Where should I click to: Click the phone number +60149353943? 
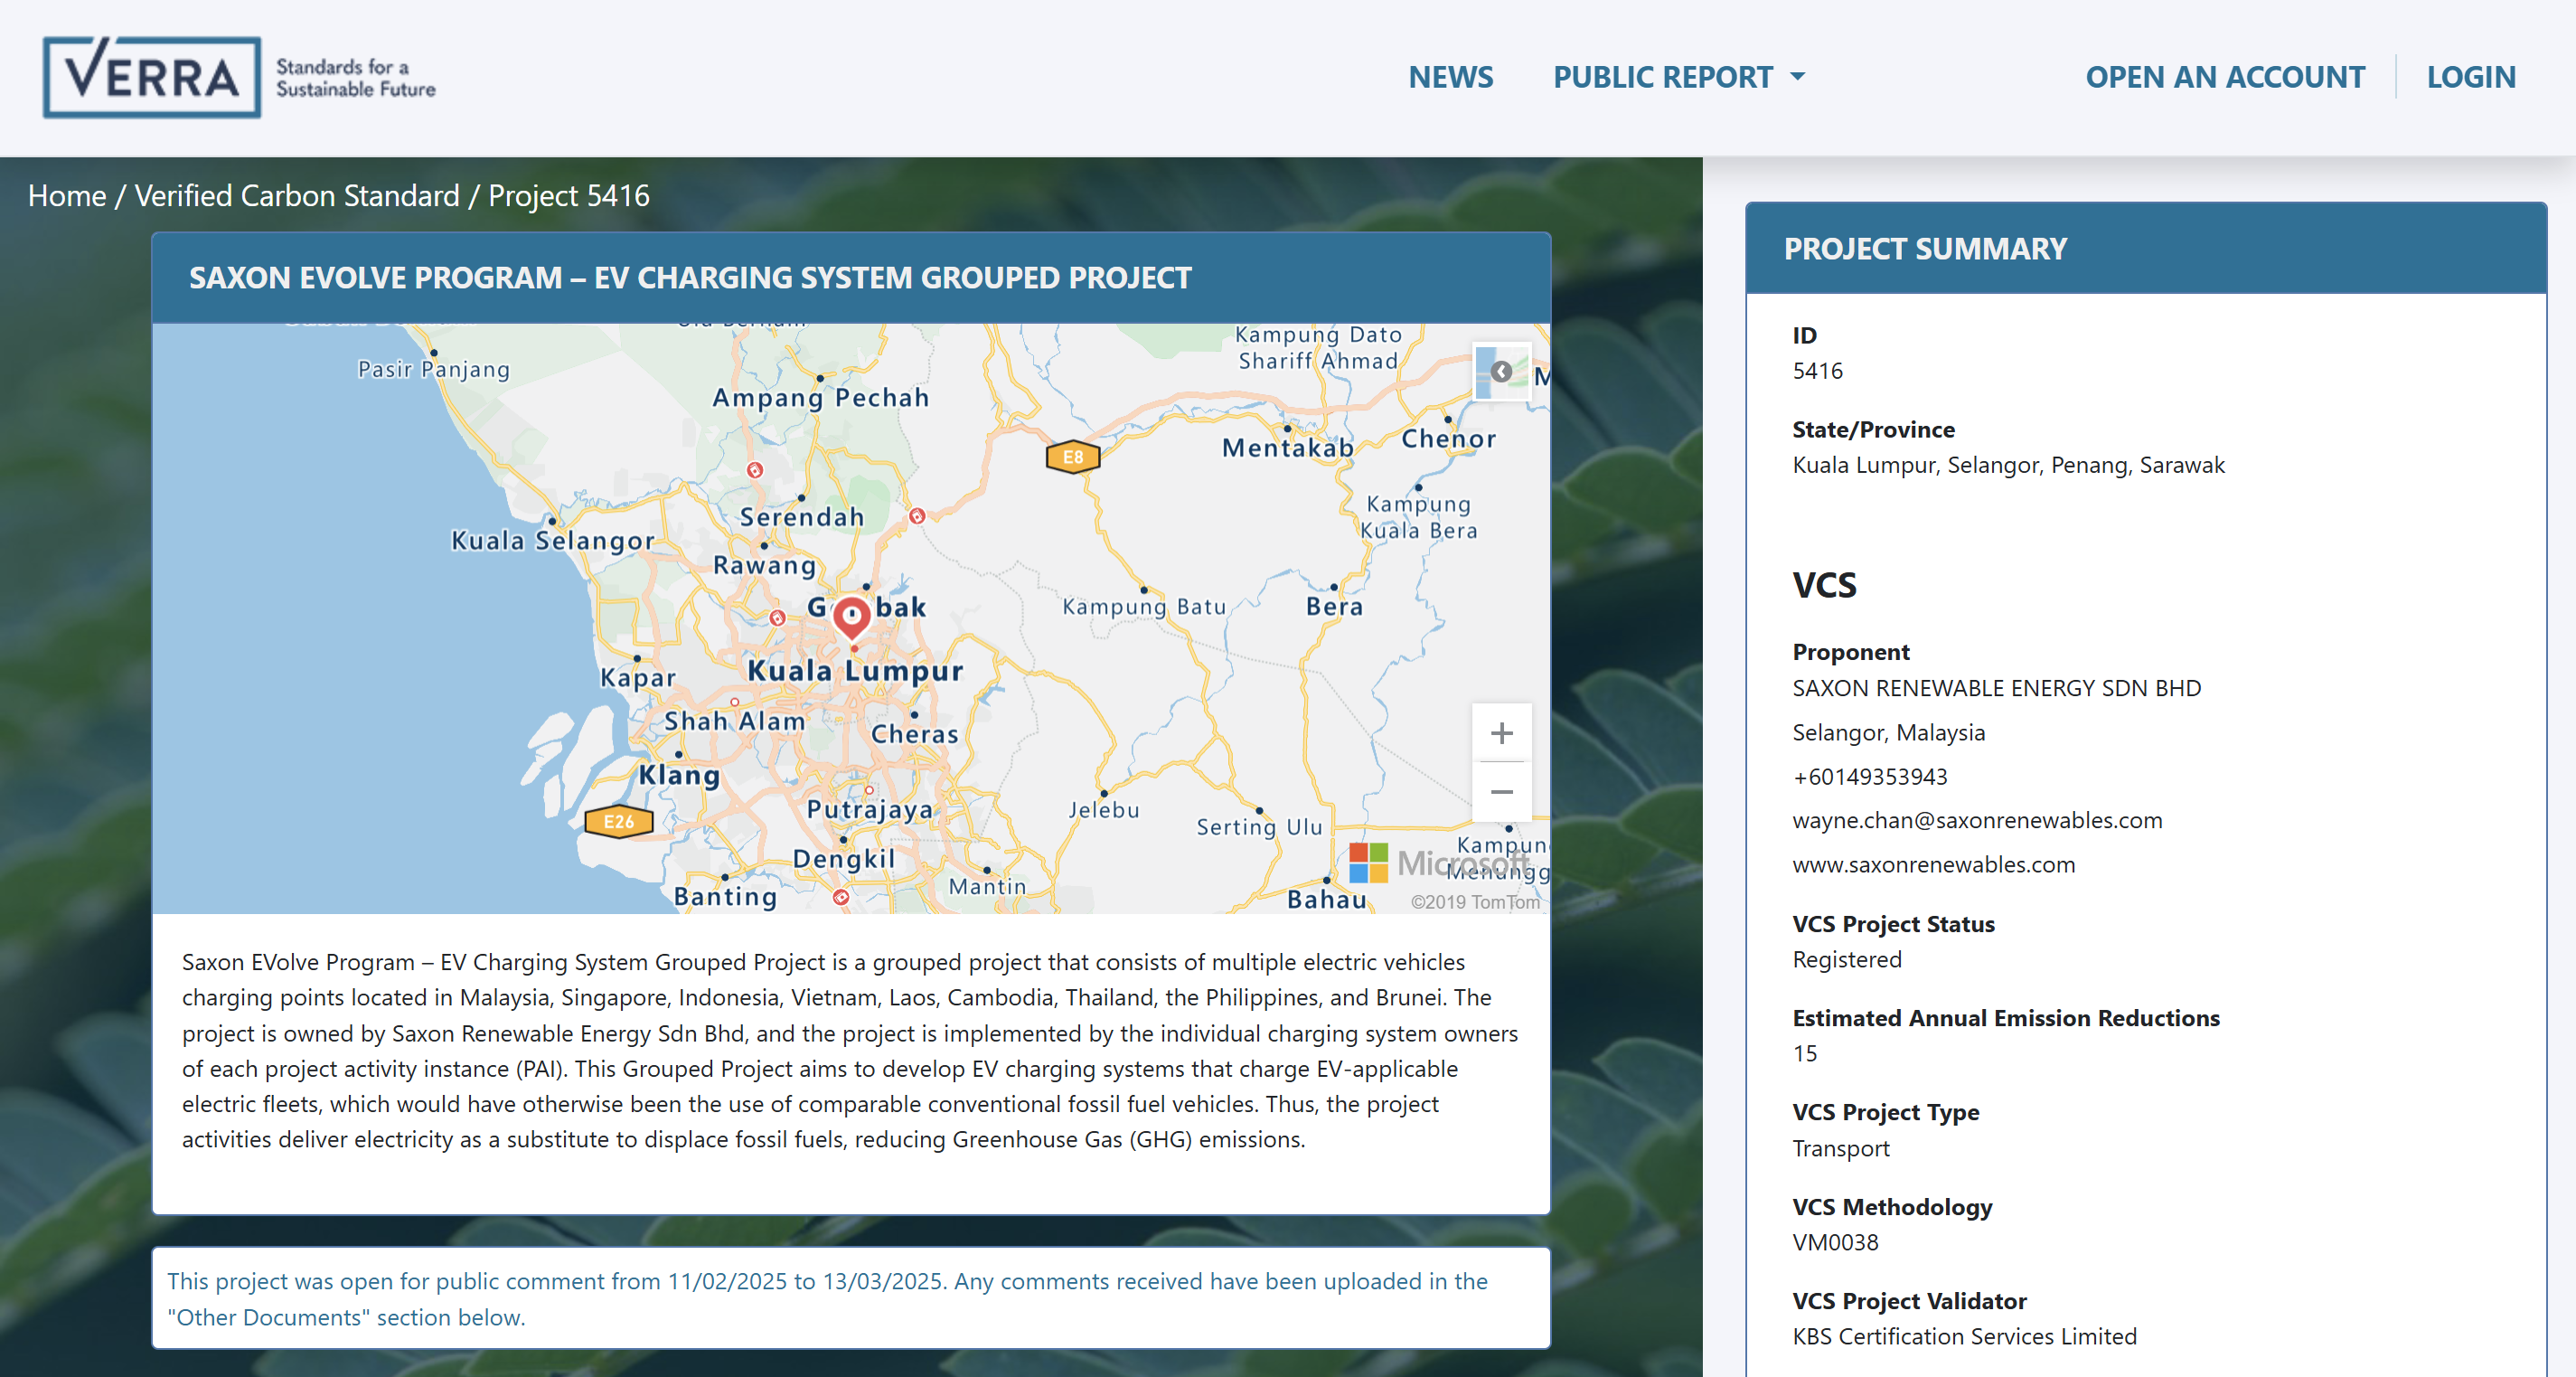1869,777
